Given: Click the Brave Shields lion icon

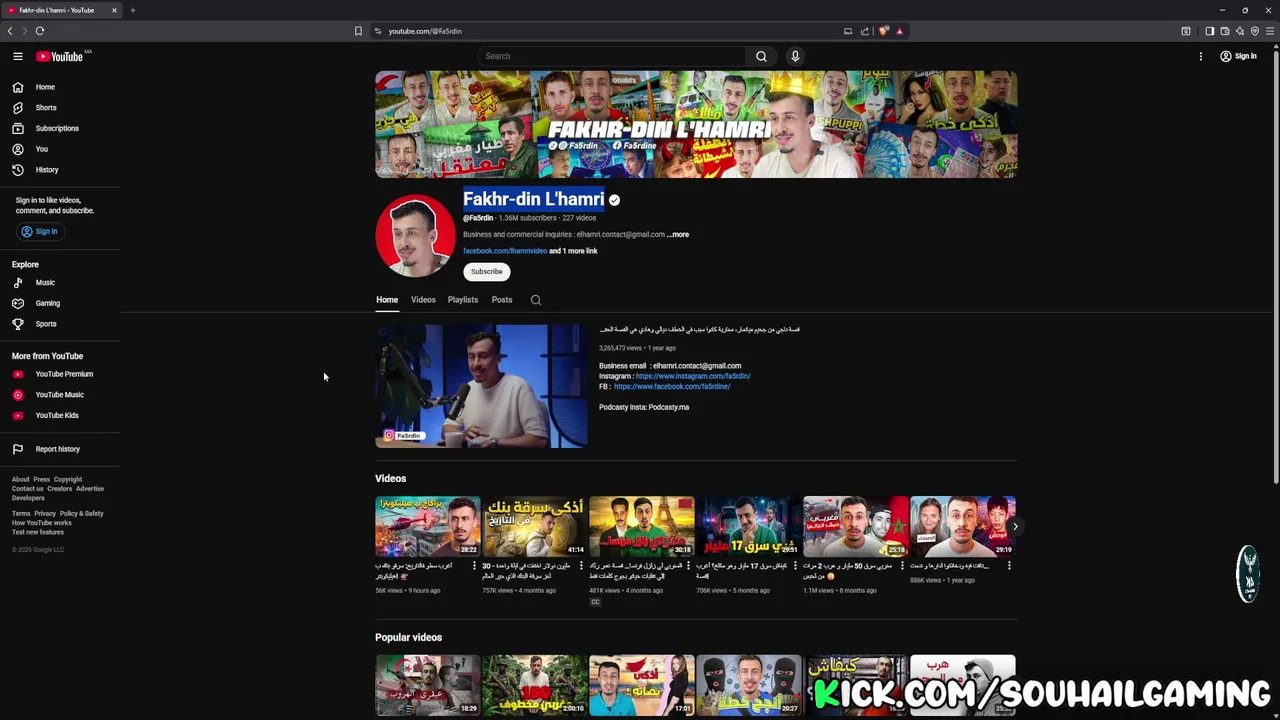Looking at the screenshot, I should click(x=883, y=31).
